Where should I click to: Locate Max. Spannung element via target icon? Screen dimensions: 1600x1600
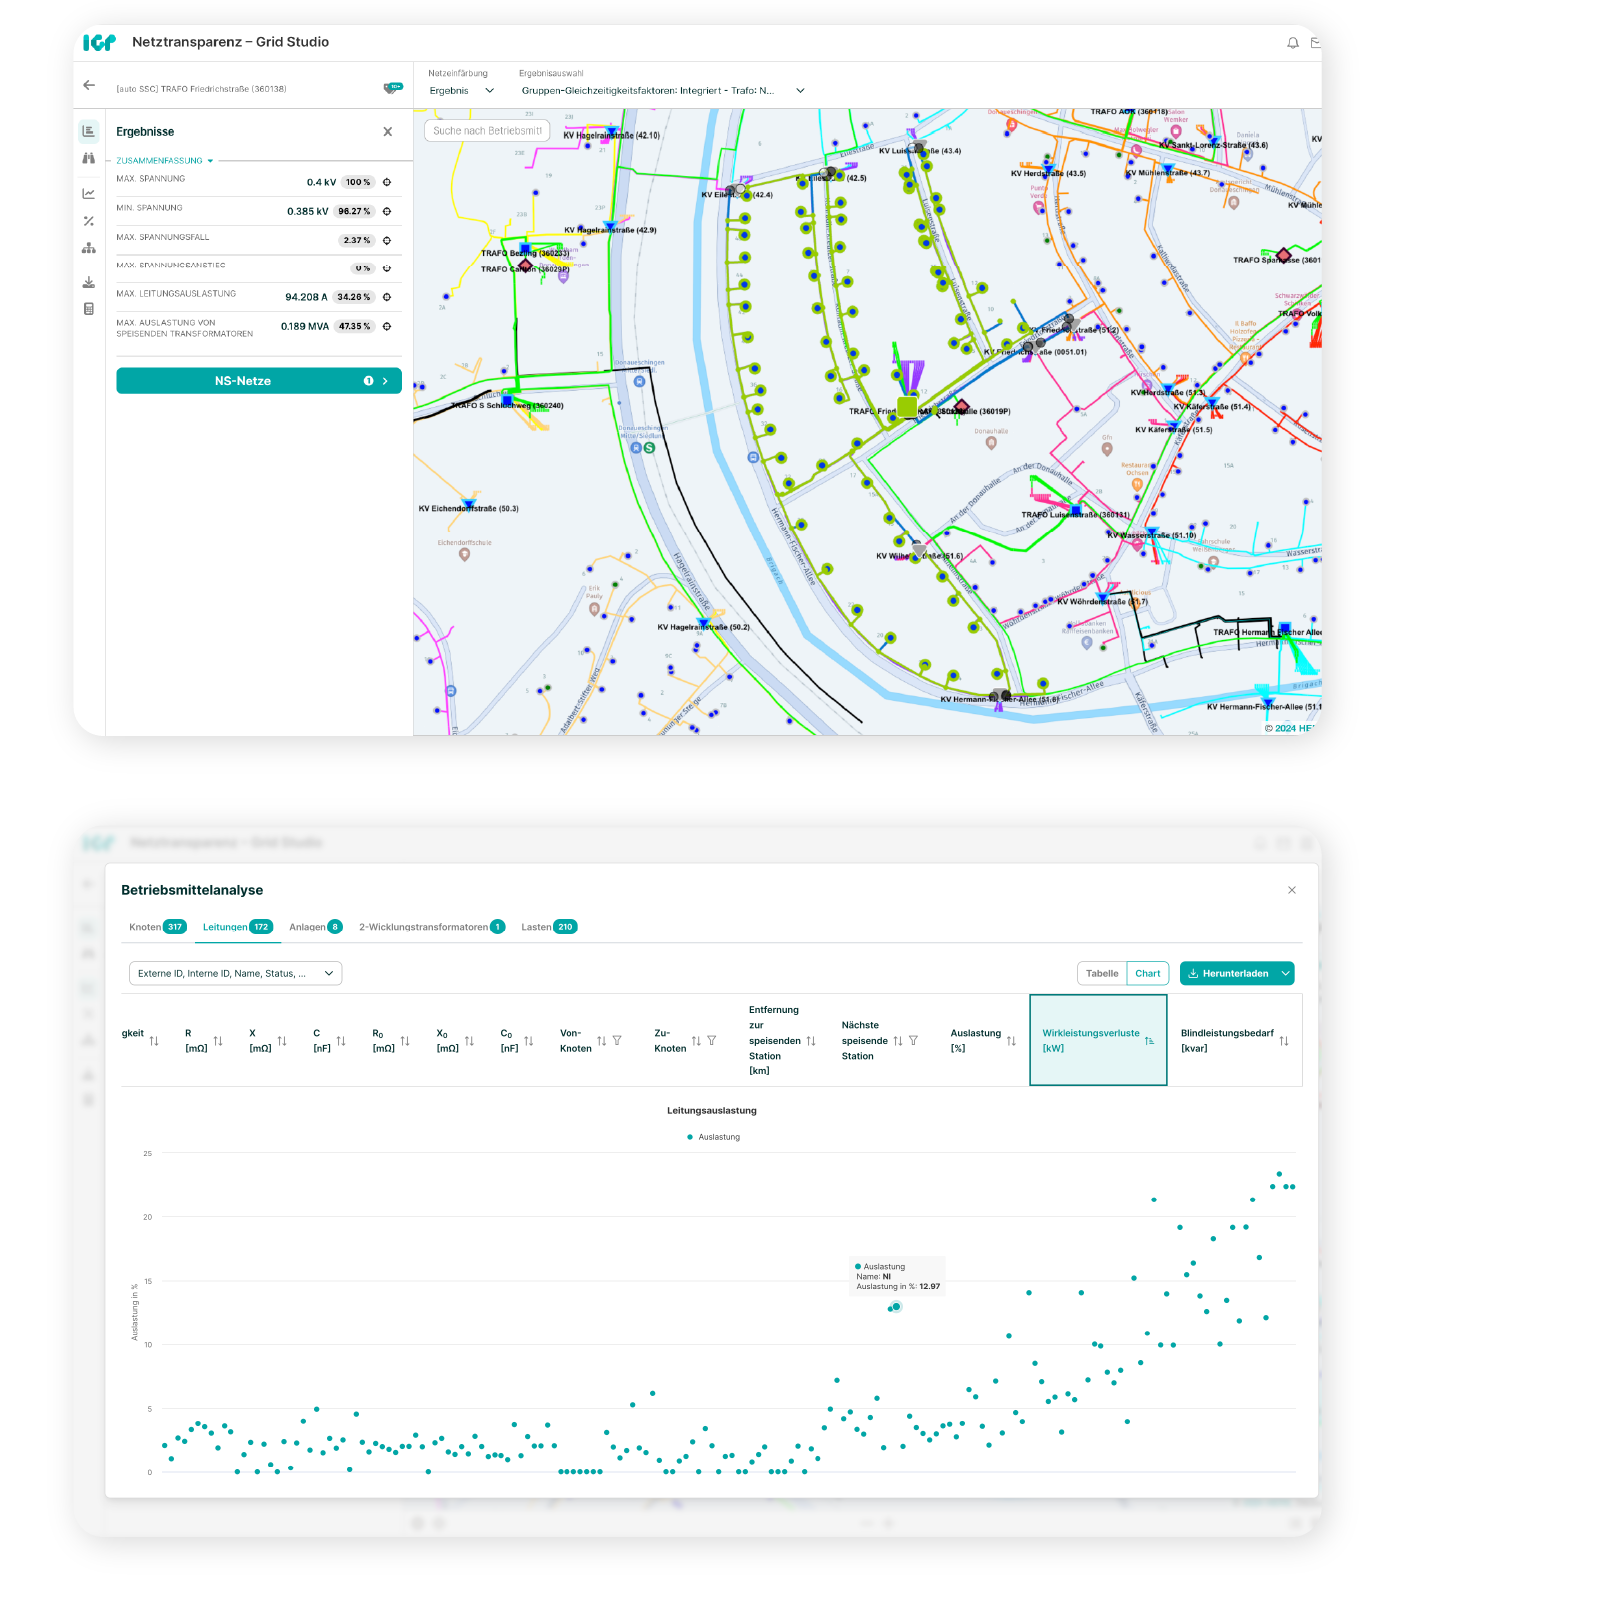(x=387, y=182)
